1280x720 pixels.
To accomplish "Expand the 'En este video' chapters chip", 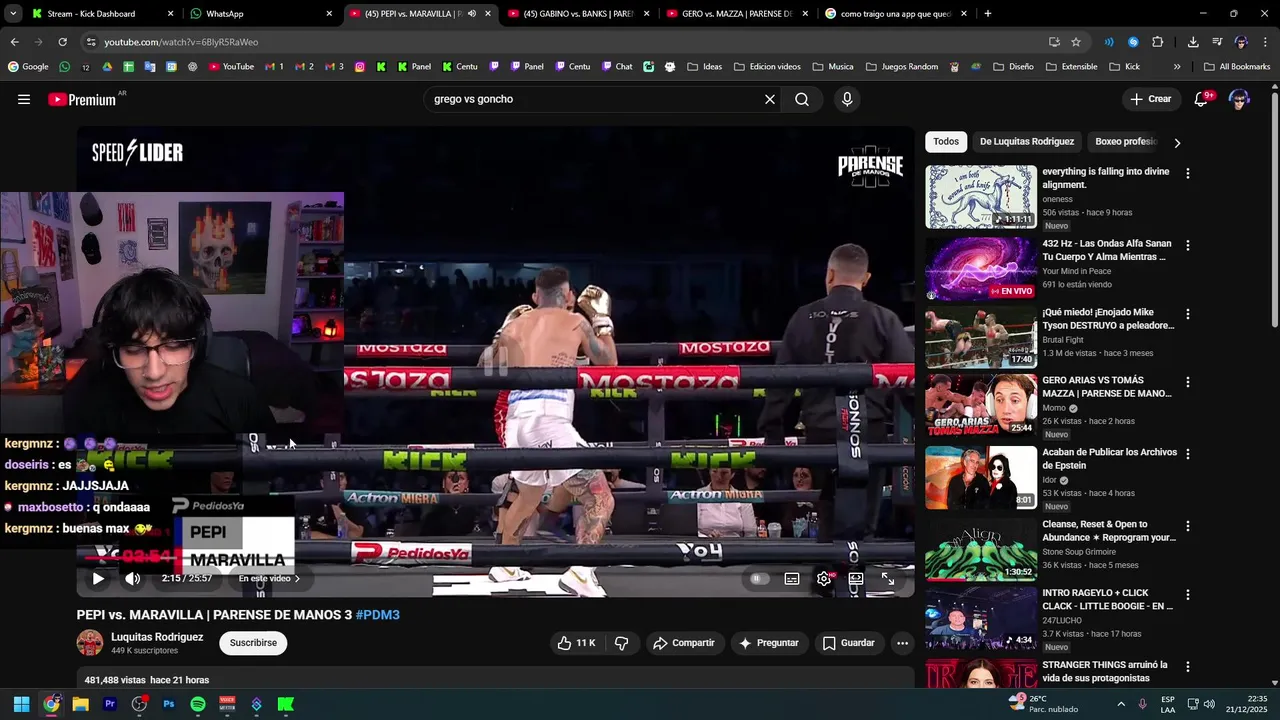I will [x=269, y=578].
